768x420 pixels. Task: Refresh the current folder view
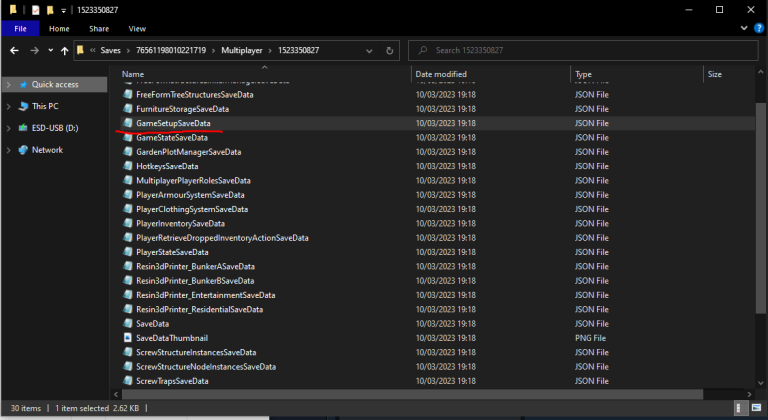(390, 50)
